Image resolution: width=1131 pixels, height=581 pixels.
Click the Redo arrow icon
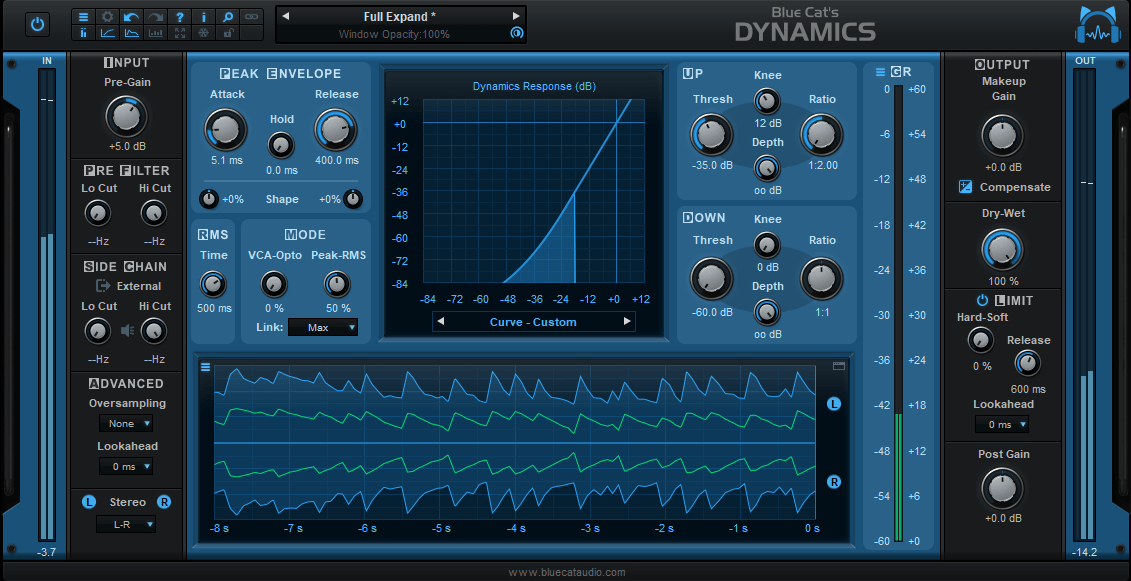(154, 16)
